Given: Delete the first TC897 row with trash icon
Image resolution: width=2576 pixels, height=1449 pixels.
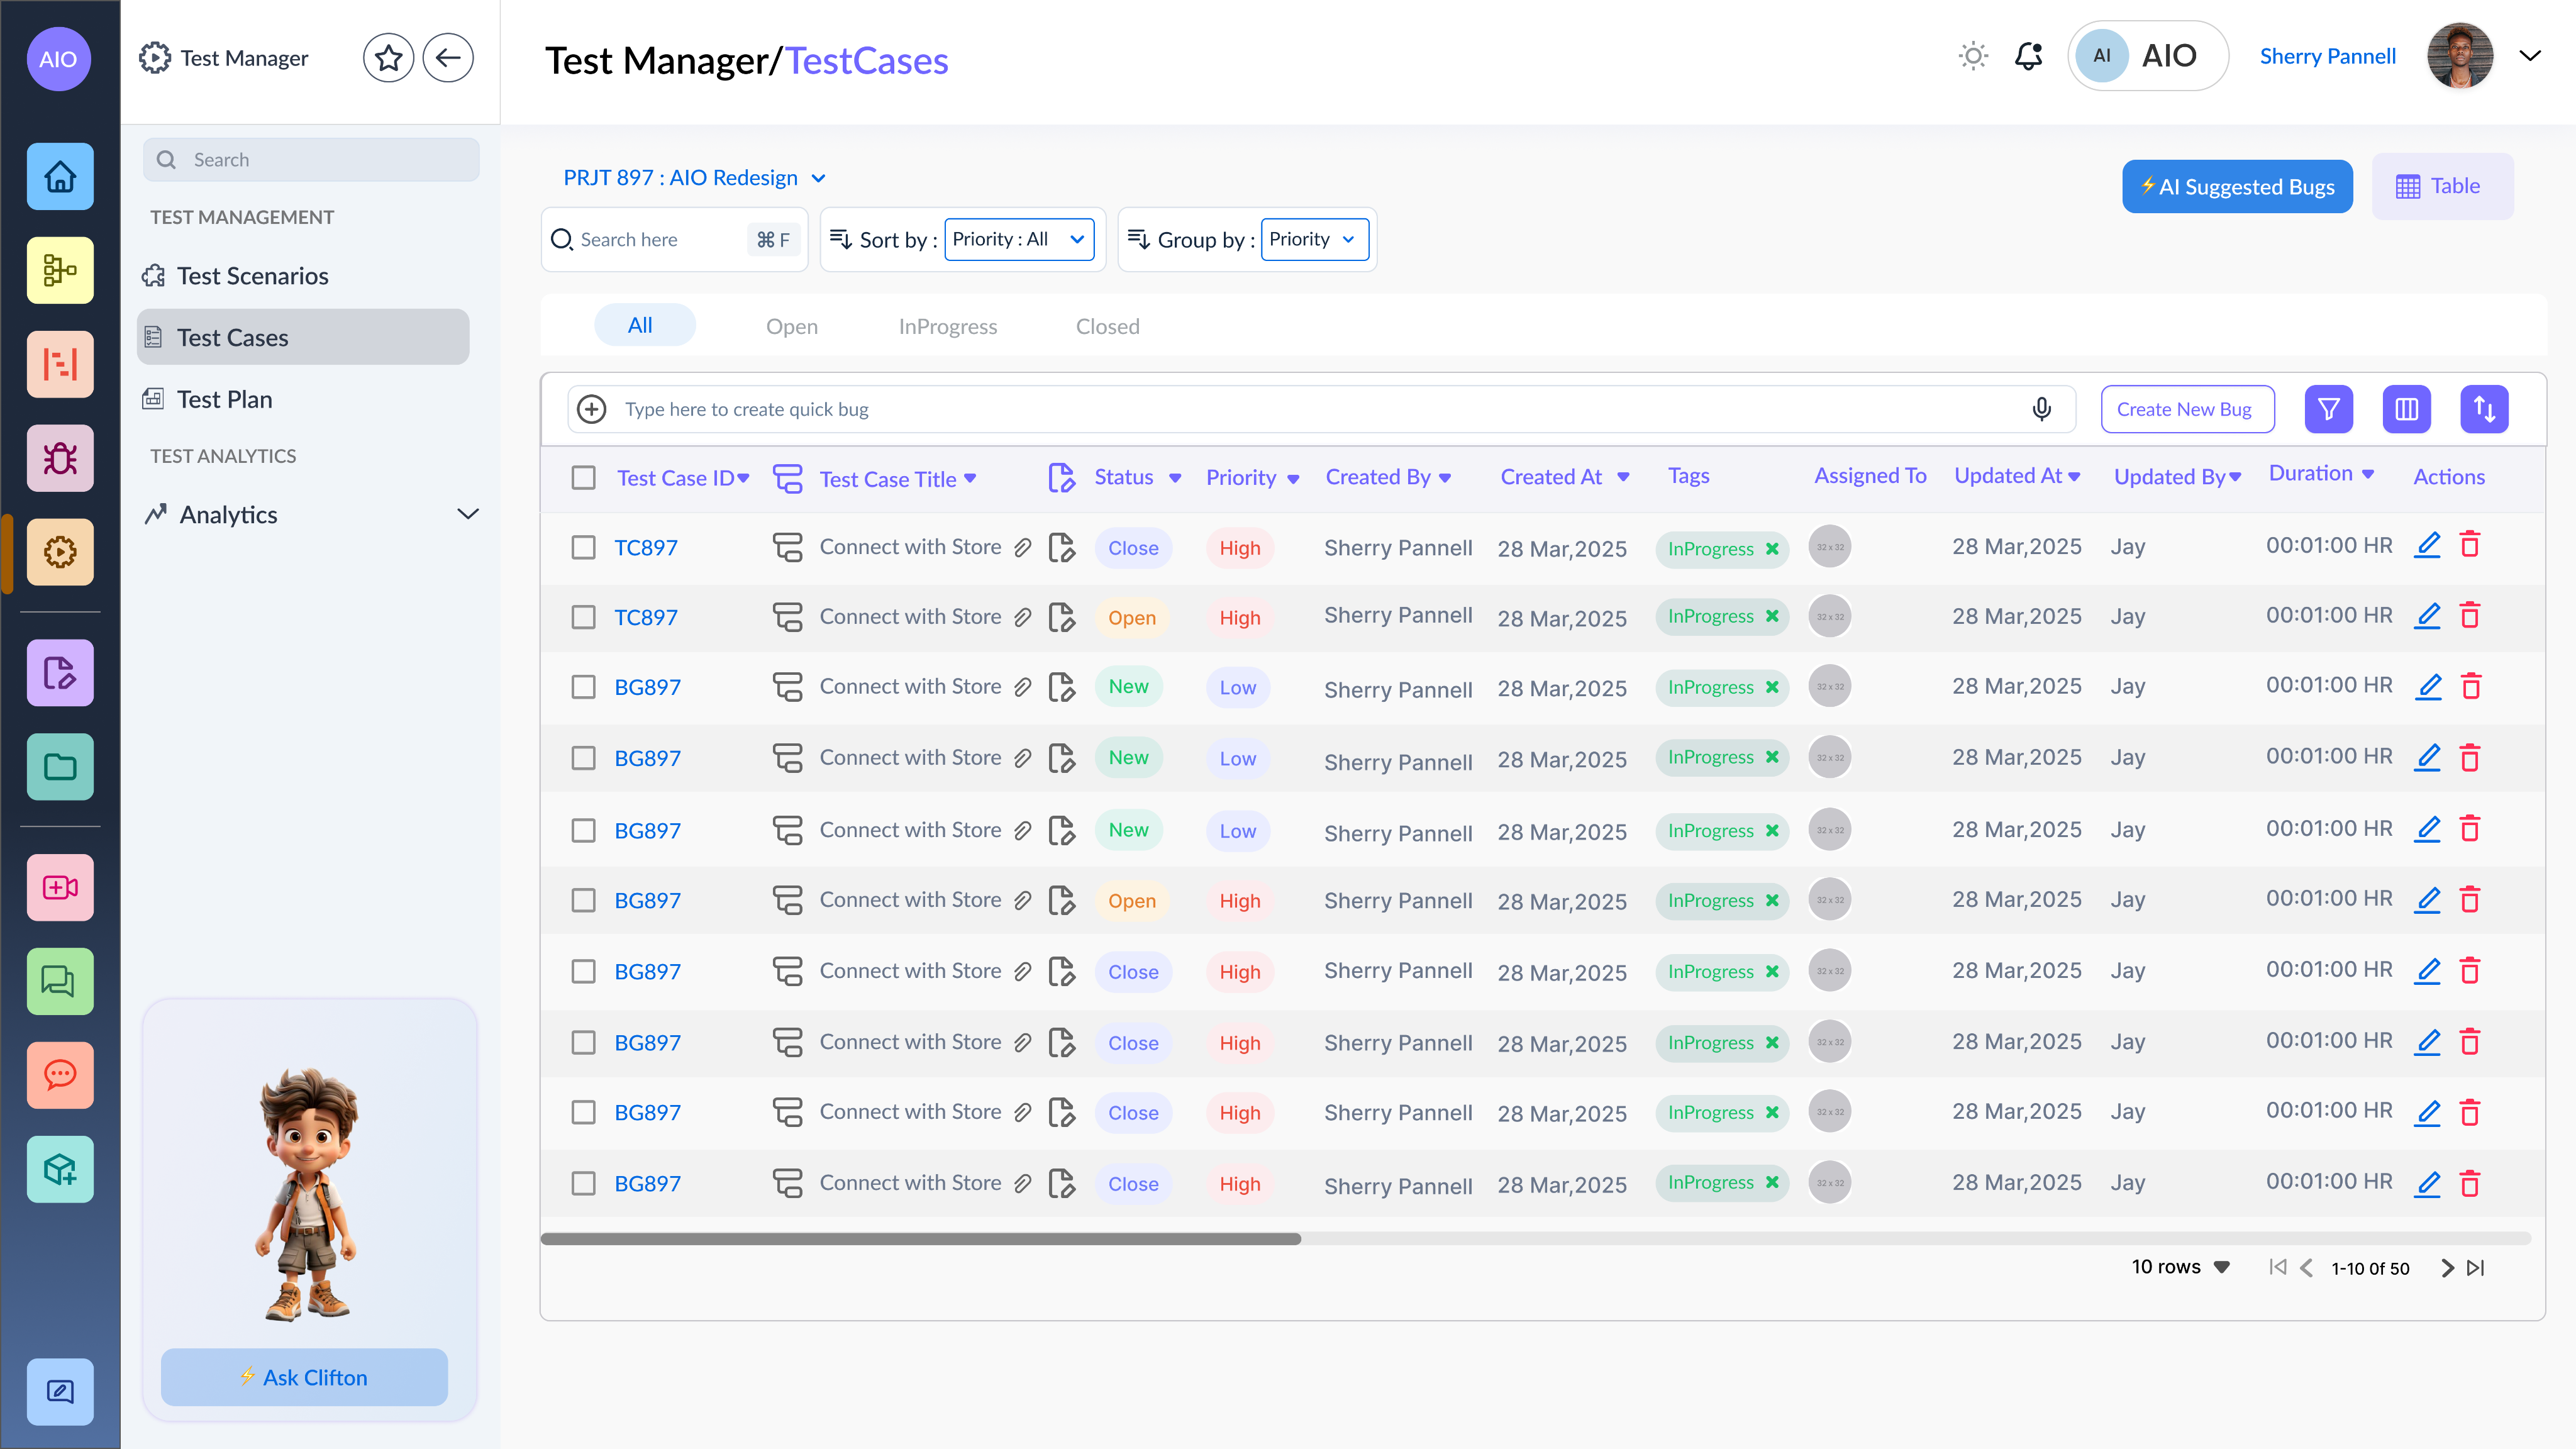Looking at the screenshot, I should pyautogui.click(x=2469, y=545).
